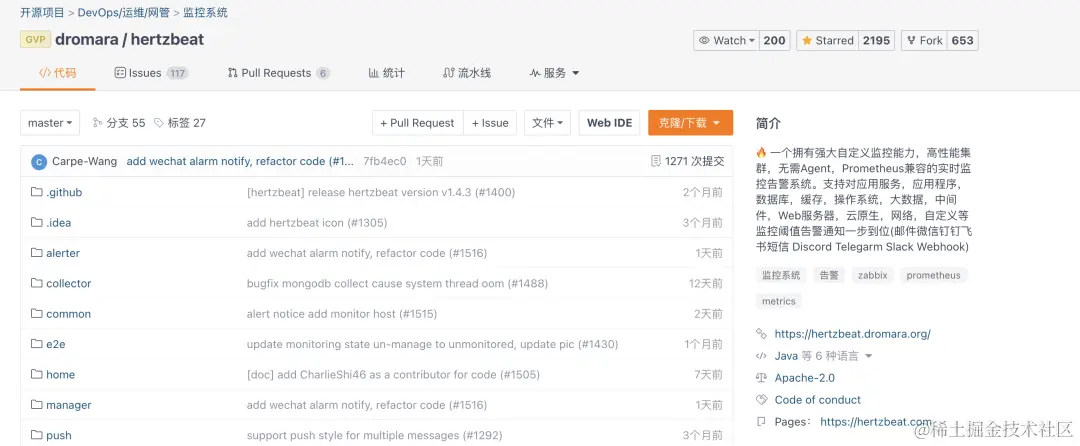Screen dimensions: 1080x446
Task: Open the Pull Requests tab
Action: (x=278, y=73)
